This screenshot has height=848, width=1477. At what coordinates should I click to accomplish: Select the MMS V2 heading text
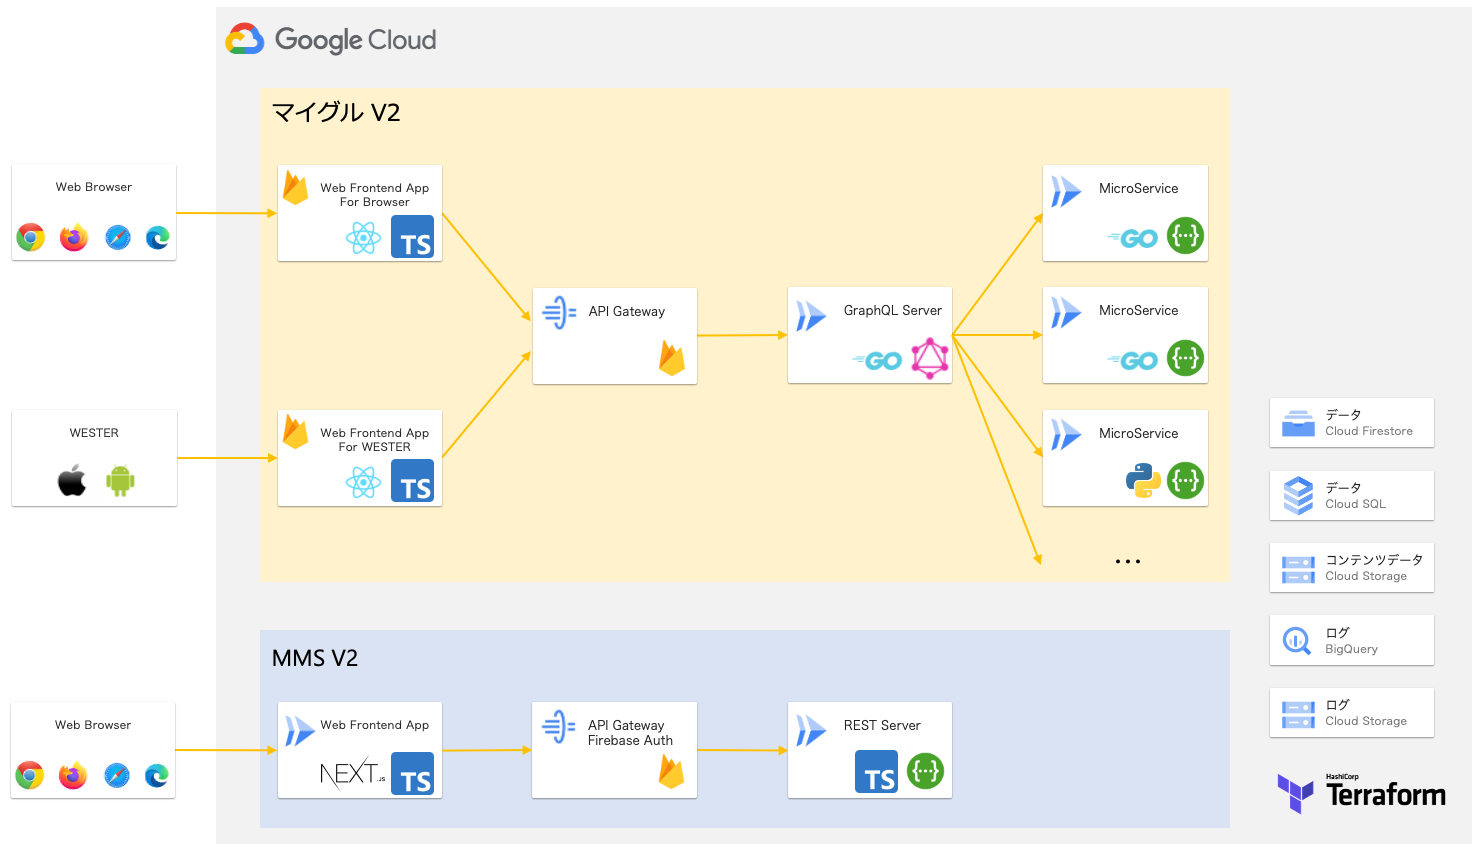click(x=314, y=658)
